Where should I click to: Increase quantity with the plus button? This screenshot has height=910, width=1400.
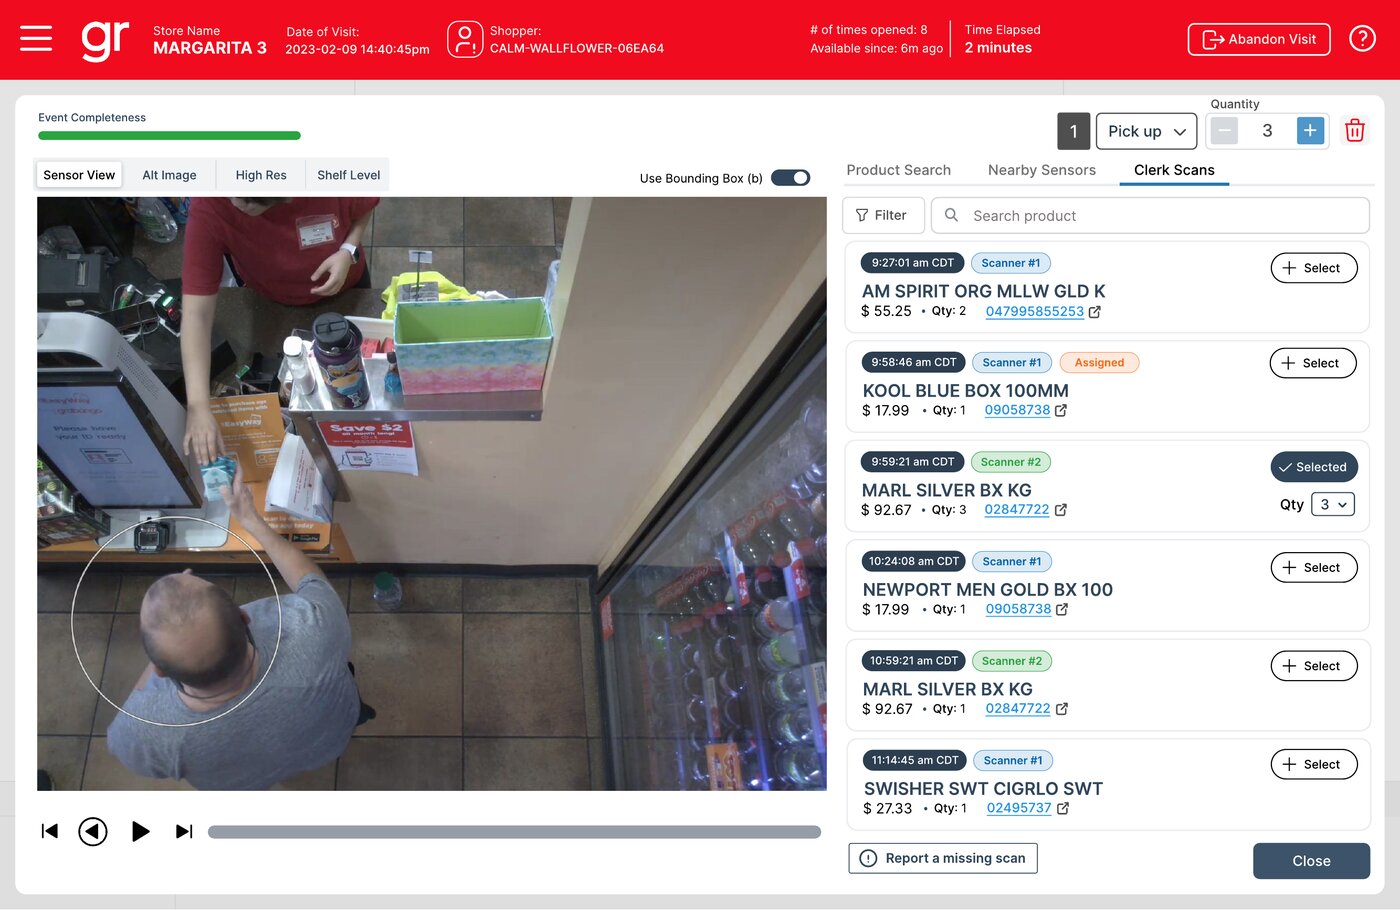click(x=1310, y=131)
